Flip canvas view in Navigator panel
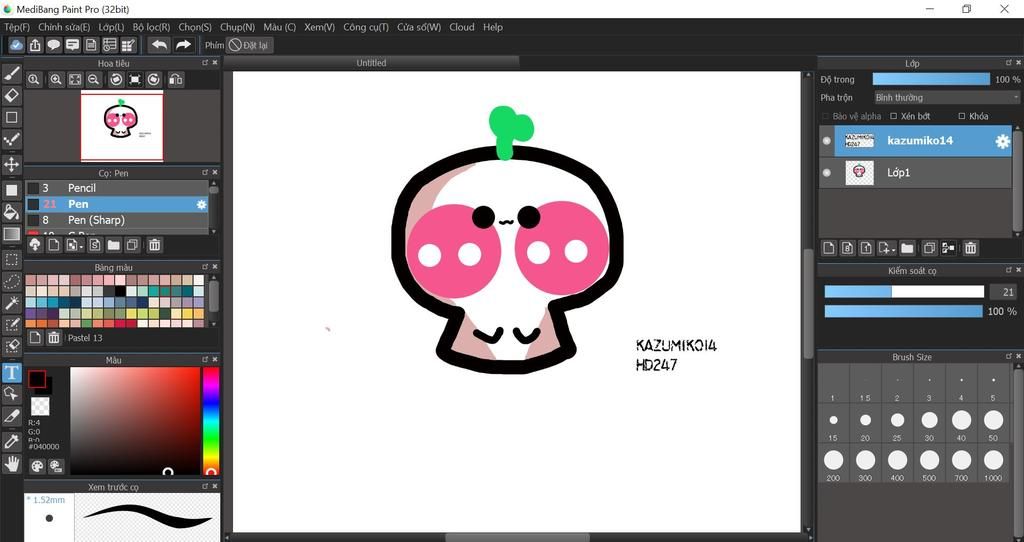Screen dimensions: 1024x542 (x=175, y=79)
